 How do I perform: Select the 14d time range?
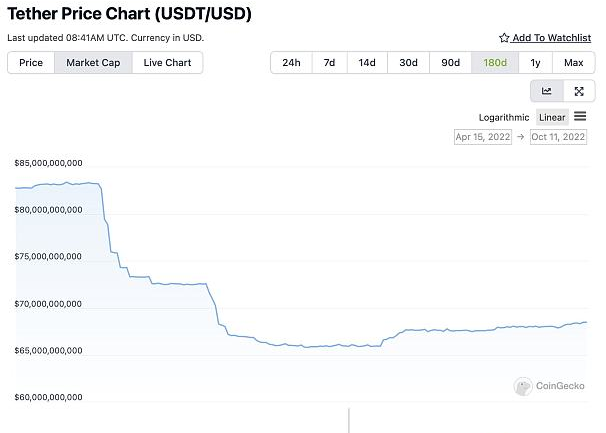pos(367,63)
